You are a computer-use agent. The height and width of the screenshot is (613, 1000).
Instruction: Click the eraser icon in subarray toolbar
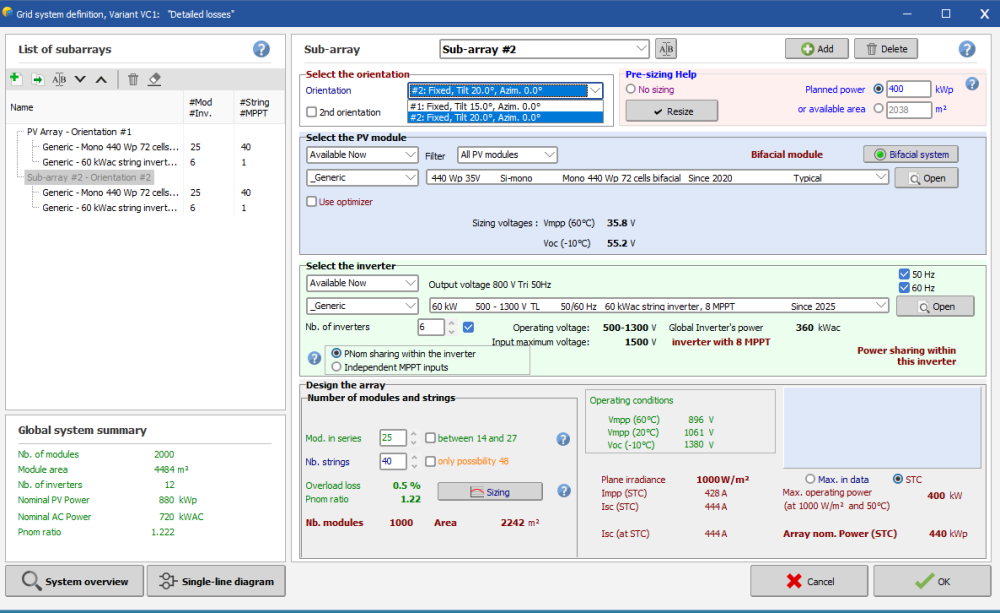(x=154, y=79)
